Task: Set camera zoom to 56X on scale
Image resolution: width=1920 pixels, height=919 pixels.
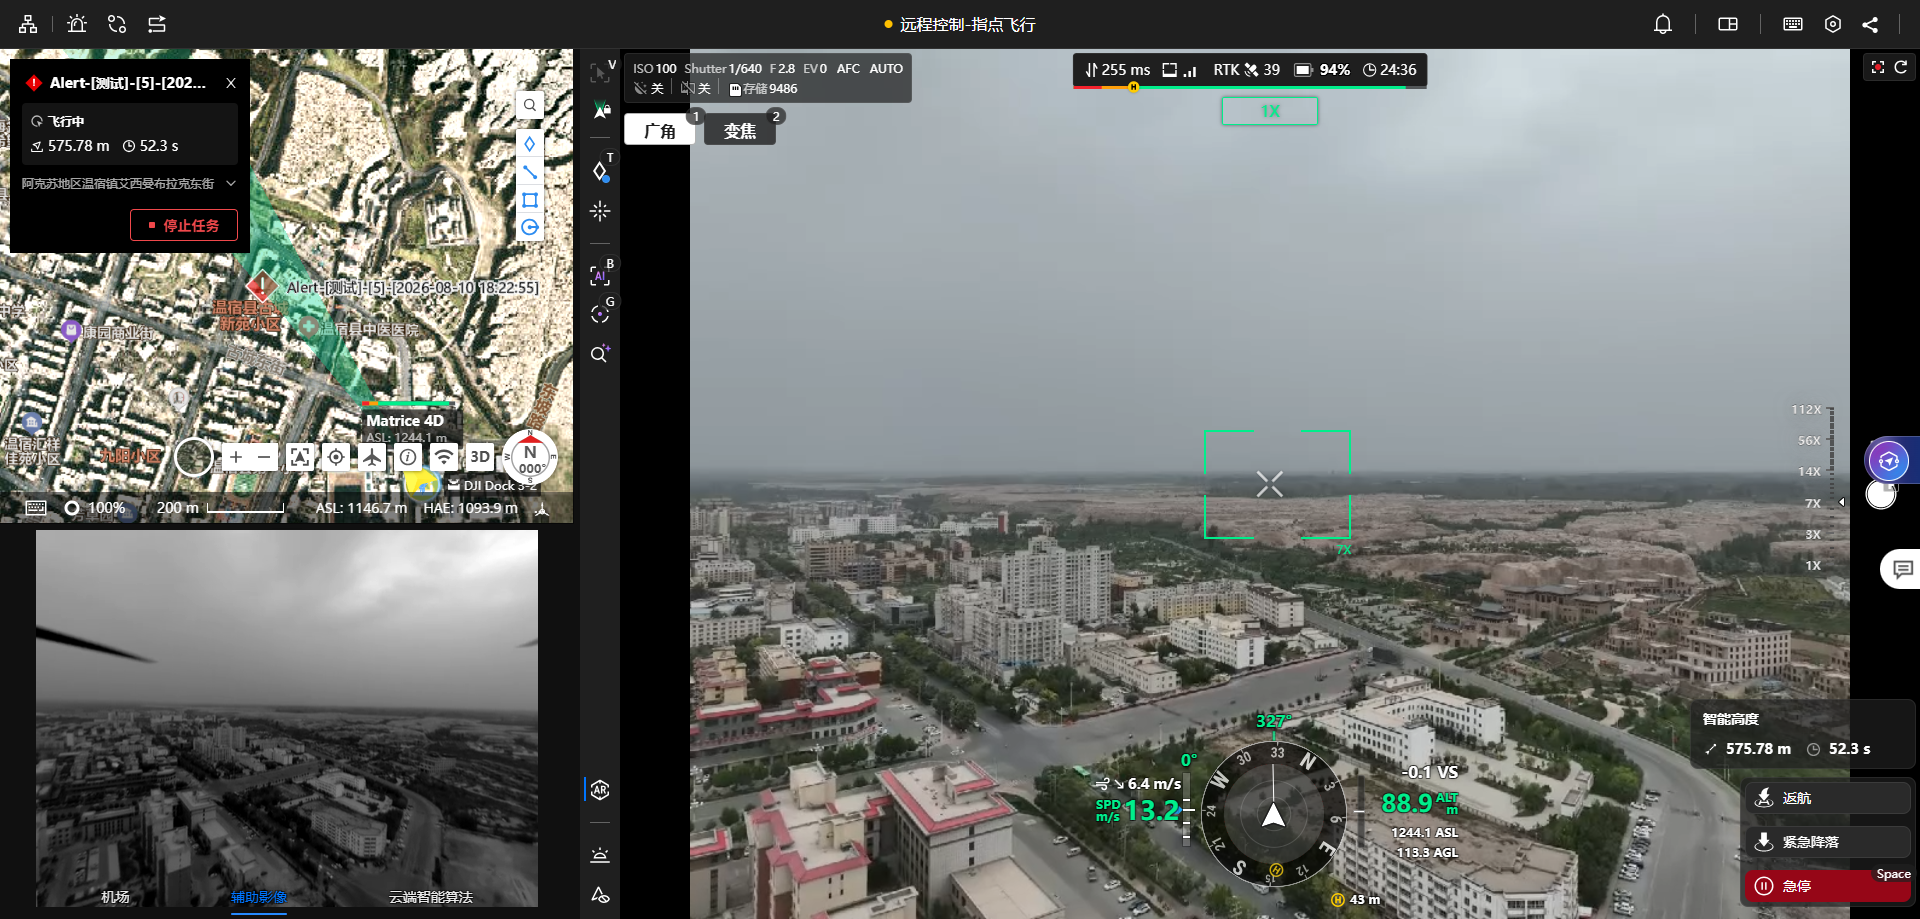Action: point(1809,440)
